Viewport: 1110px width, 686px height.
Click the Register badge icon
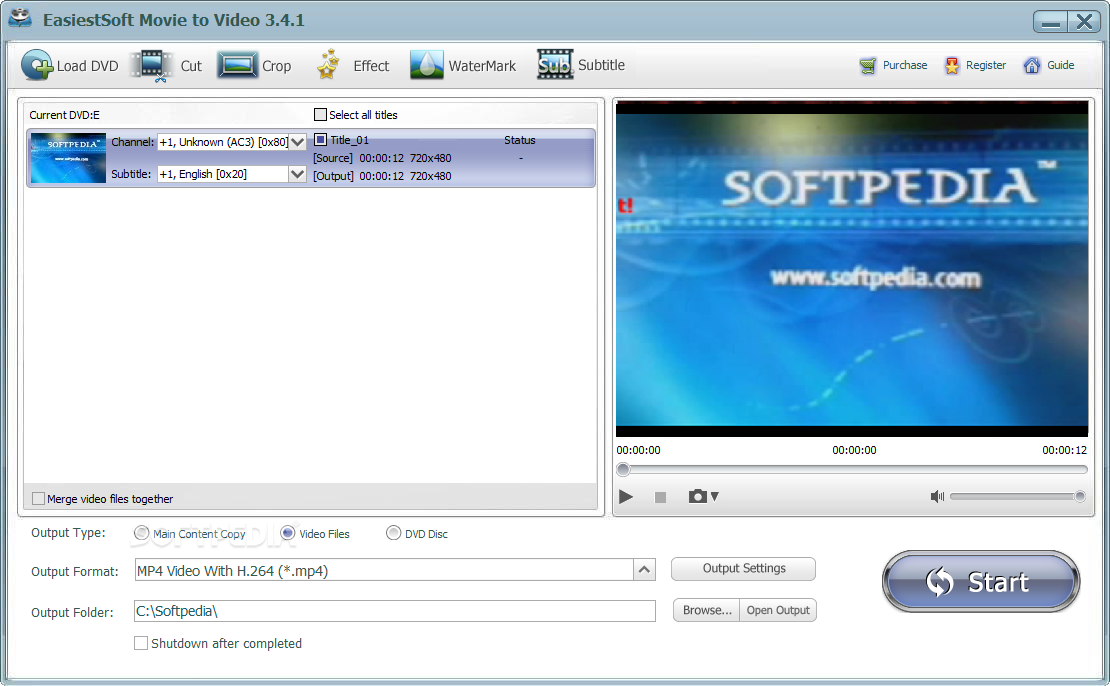pos(952,66)
